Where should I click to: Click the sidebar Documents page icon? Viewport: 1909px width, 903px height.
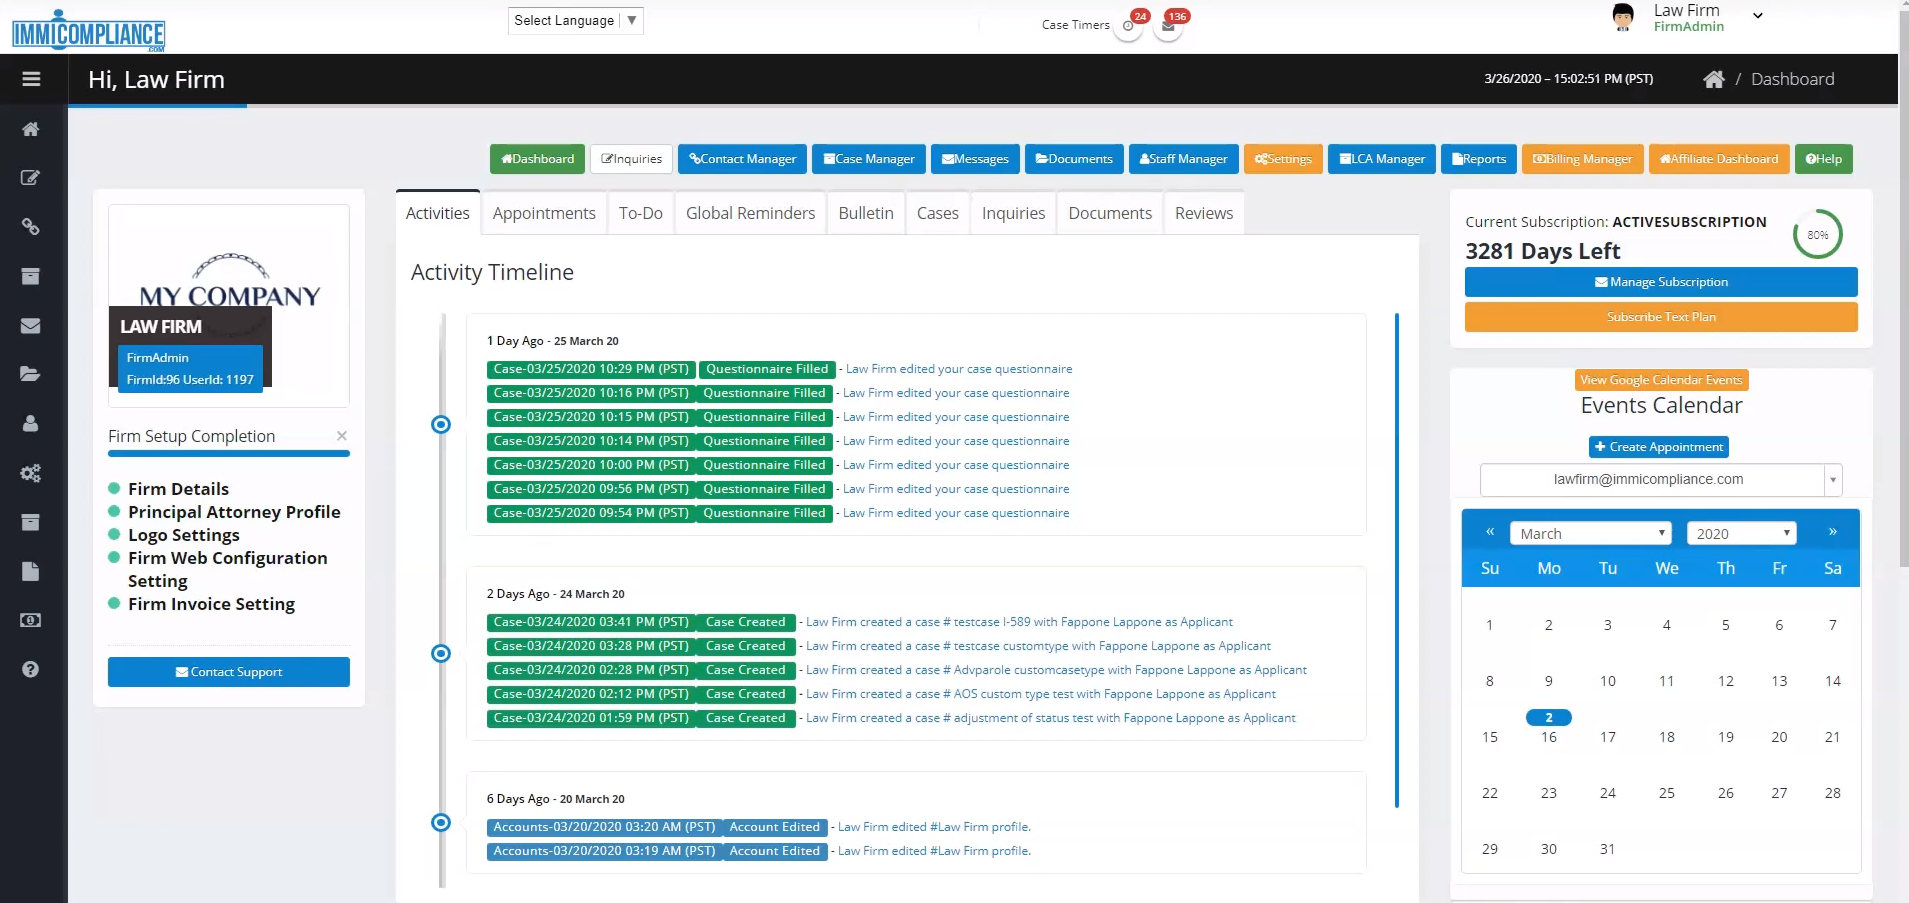coord(31,571)
